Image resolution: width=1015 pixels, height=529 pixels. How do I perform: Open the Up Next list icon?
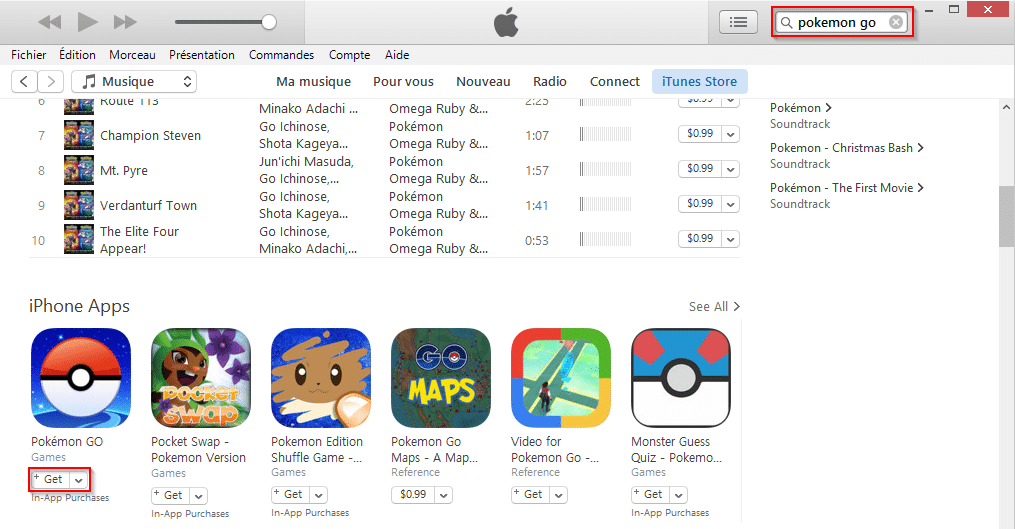738,22
